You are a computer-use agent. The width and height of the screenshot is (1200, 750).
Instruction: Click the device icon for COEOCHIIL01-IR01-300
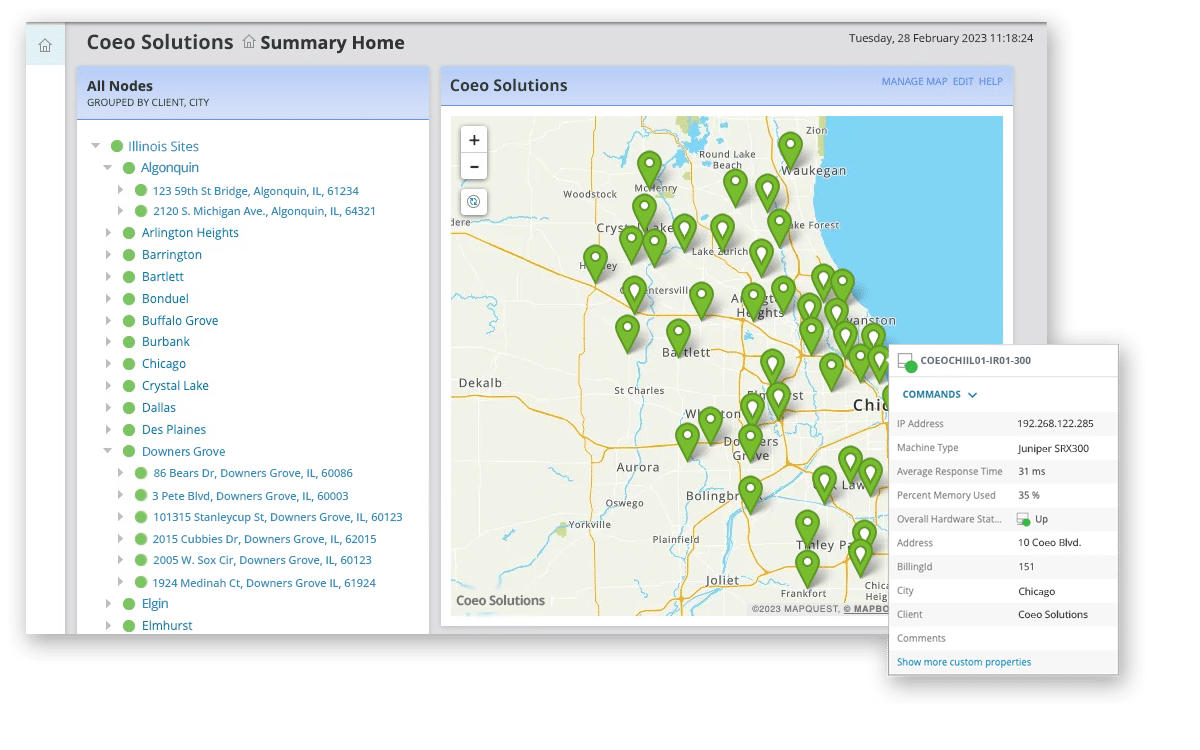point(906,362)
